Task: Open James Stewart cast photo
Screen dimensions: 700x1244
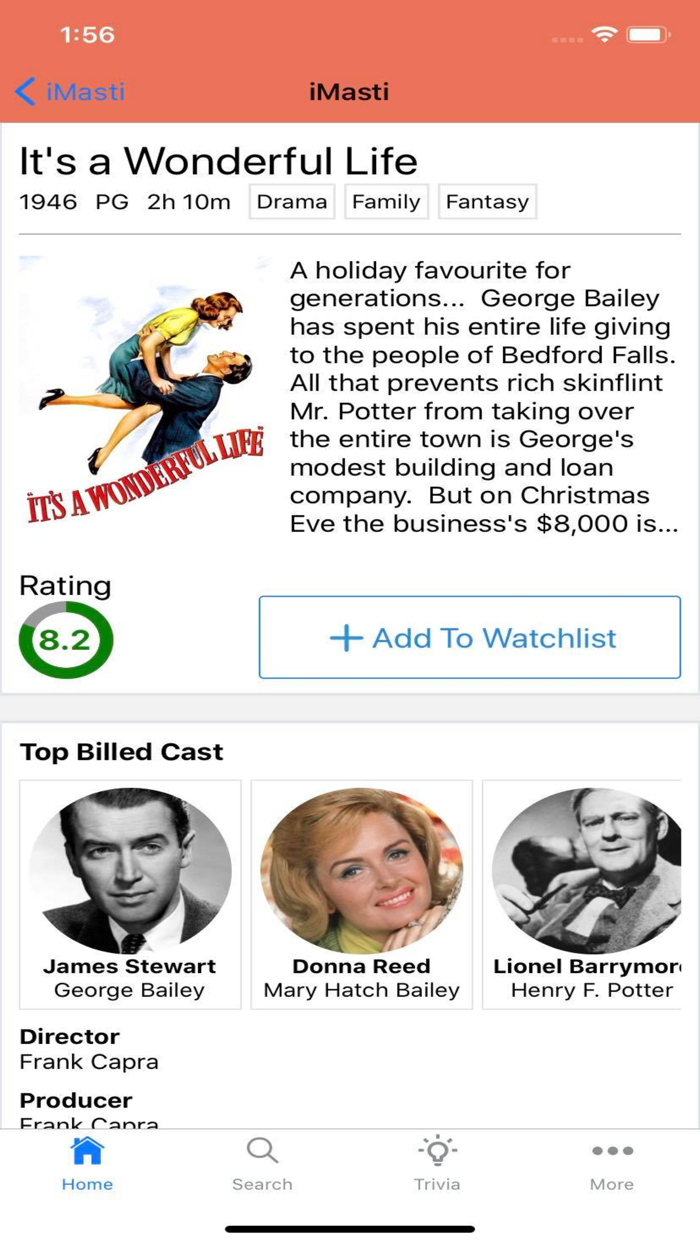Action: (130, 870)
